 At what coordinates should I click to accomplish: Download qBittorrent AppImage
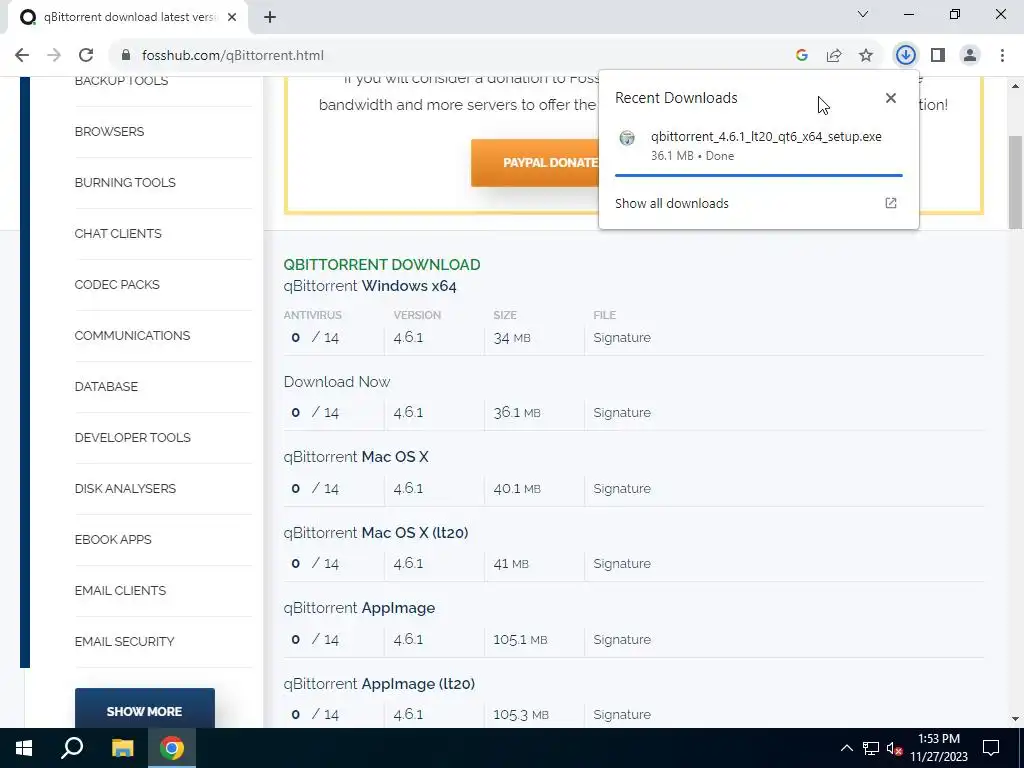click(359, 607)
